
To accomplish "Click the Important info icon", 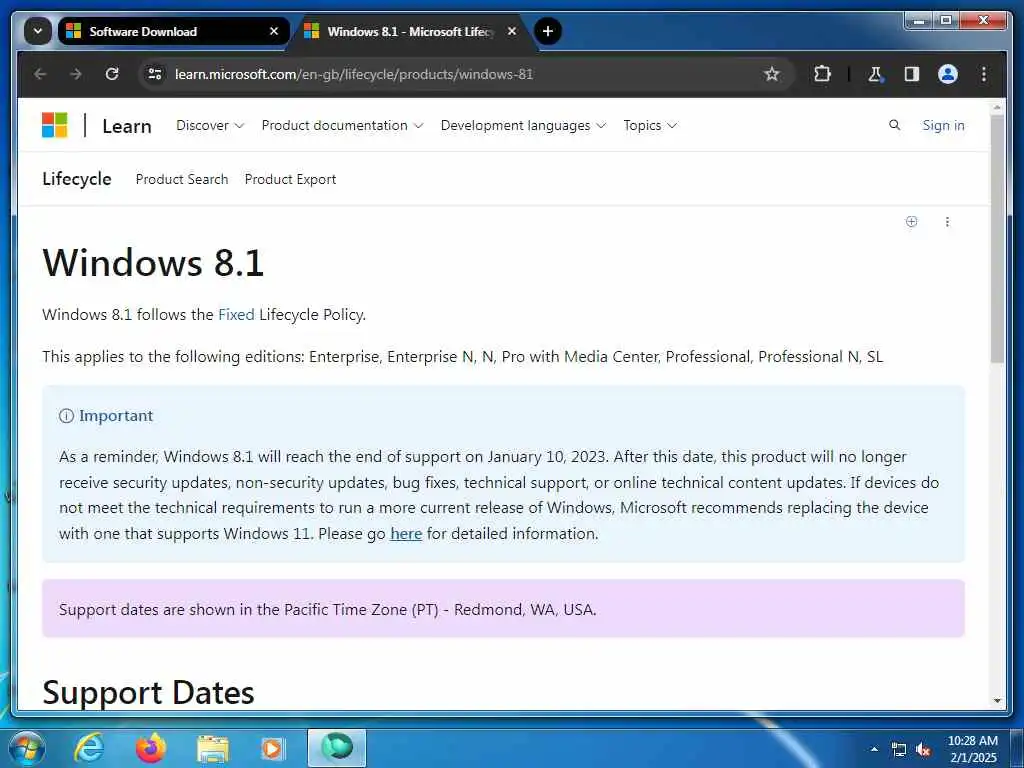I will 66,416.
